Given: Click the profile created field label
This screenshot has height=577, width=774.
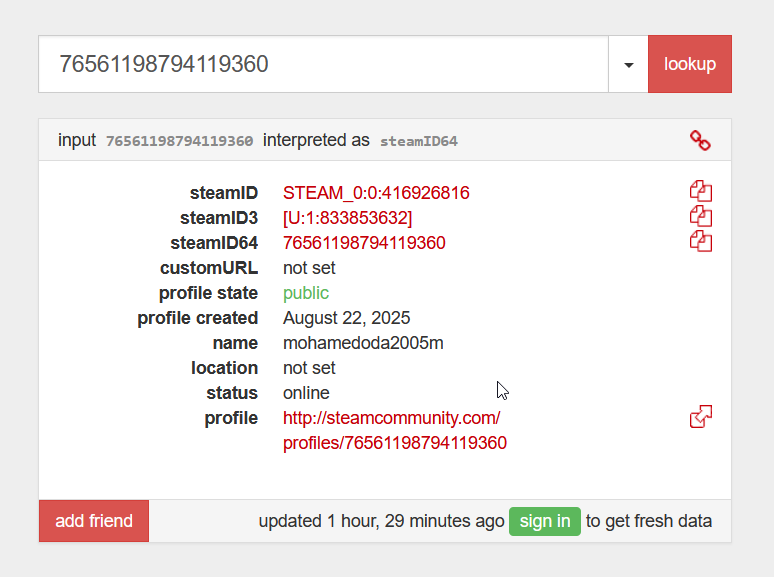Looking at the screenshot, I should [197, 318].
